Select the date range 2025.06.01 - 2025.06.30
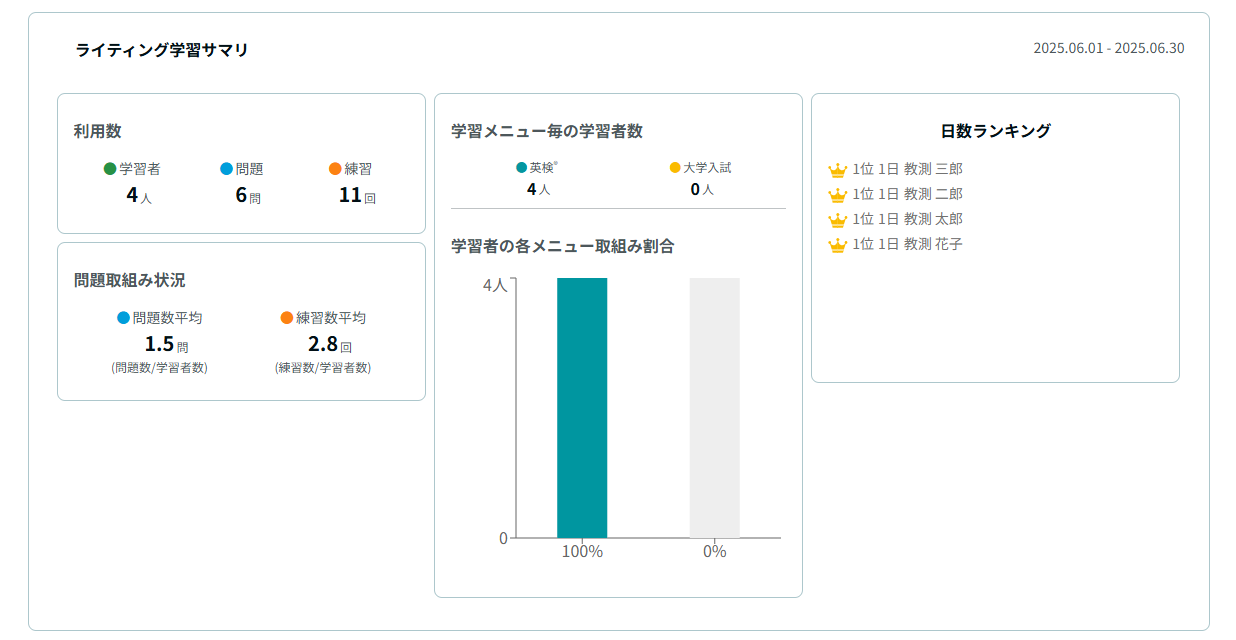Viewport: 1236px width, 640px height. tap(1108, 48)
